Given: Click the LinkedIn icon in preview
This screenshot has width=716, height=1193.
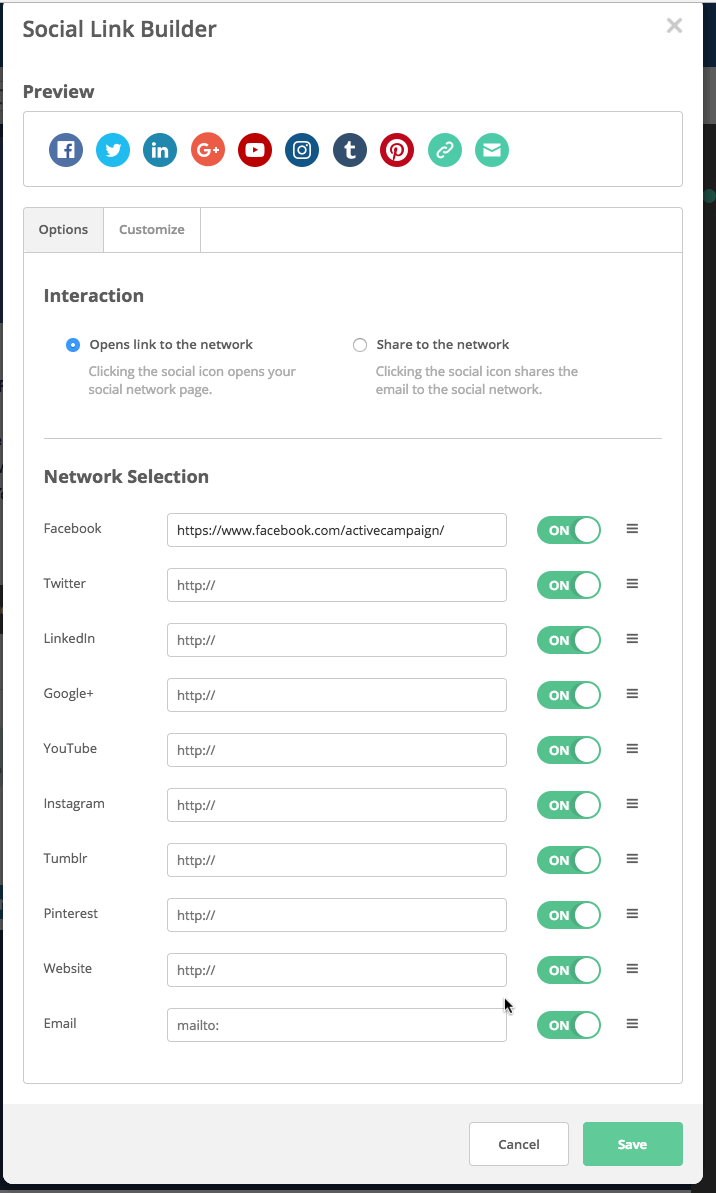Looking at the screenshot, I should 160,151.
